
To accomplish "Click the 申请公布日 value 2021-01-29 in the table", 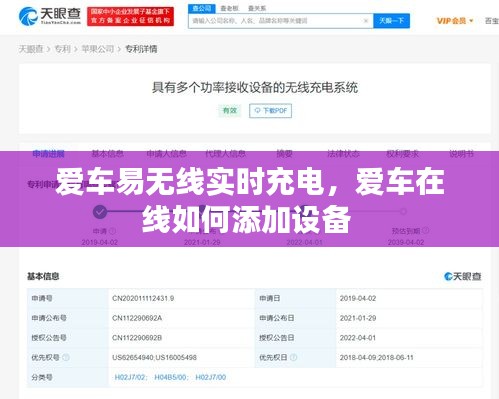I will pos(358,318).
